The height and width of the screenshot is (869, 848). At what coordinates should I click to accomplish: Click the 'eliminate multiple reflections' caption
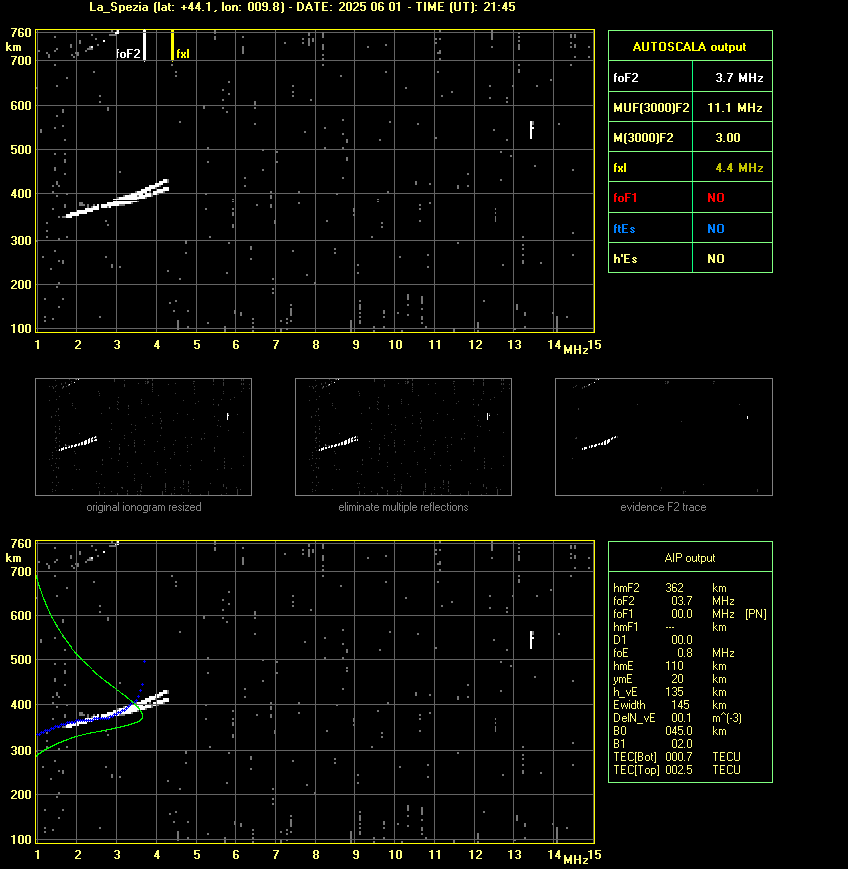point(403,507)
